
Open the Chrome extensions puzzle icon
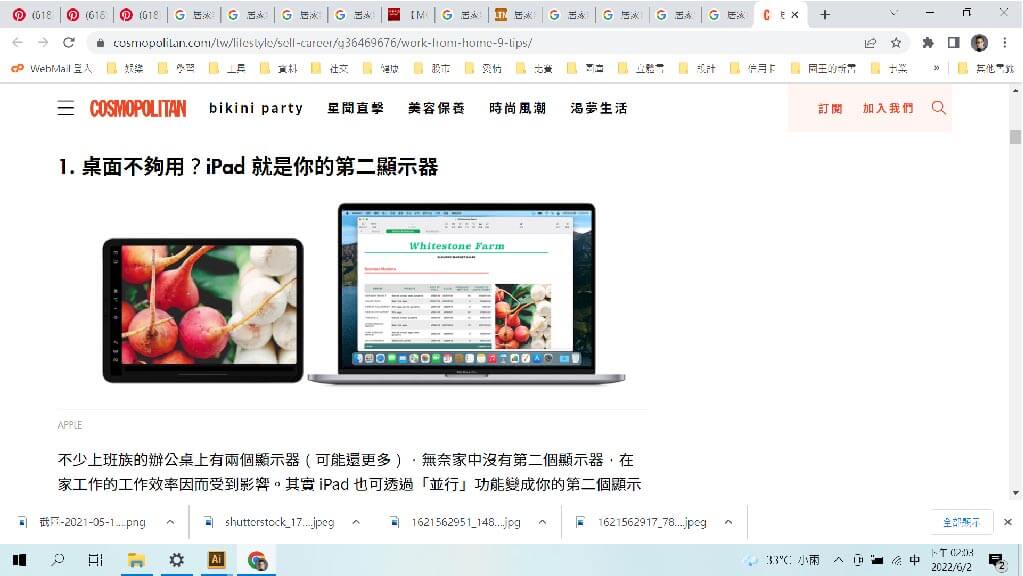click(928, 43)
